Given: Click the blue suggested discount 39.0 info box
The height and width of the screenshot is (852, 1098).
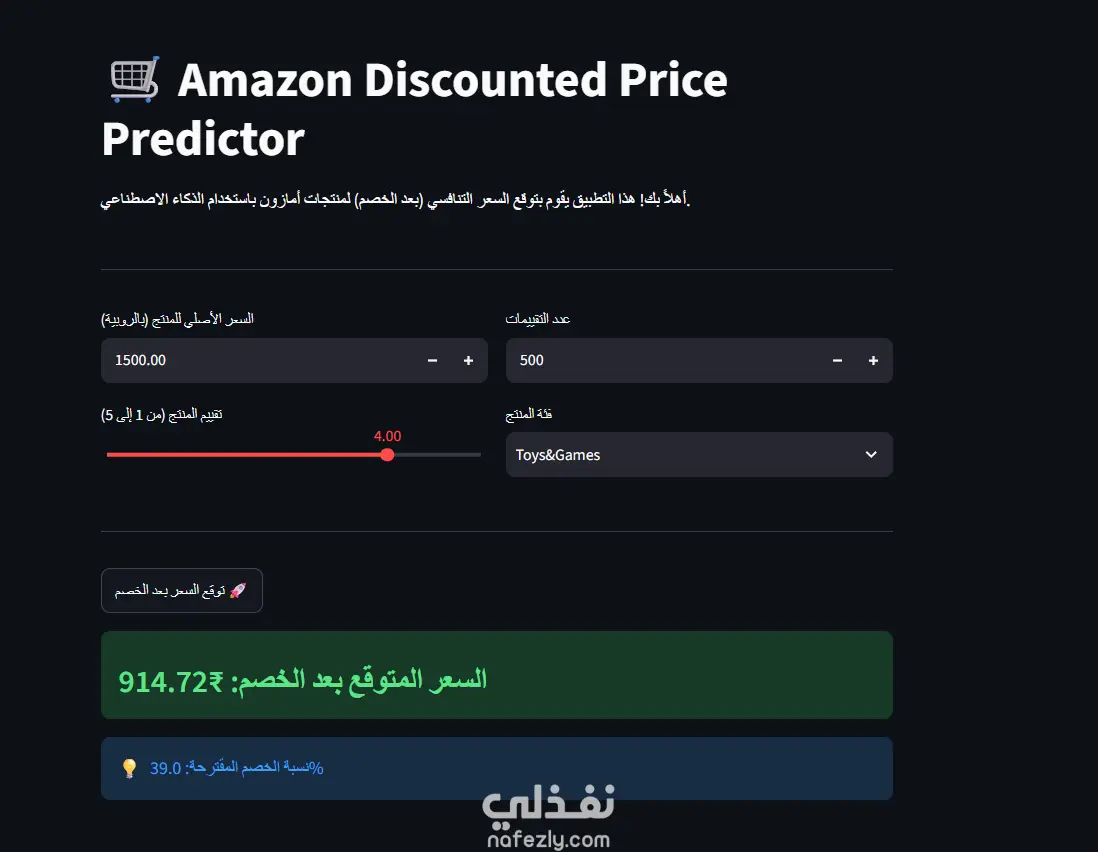Looking at the screenshot, I should [x=496, y=768].
